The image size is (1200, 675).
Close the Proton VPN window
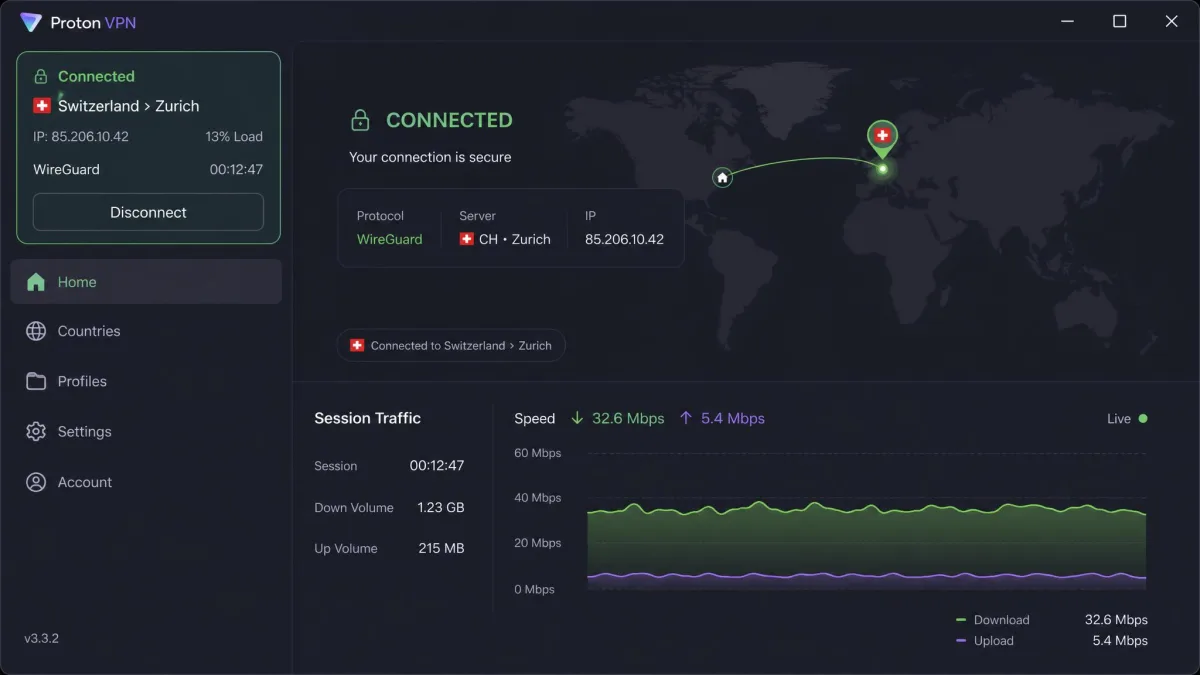1172,21
